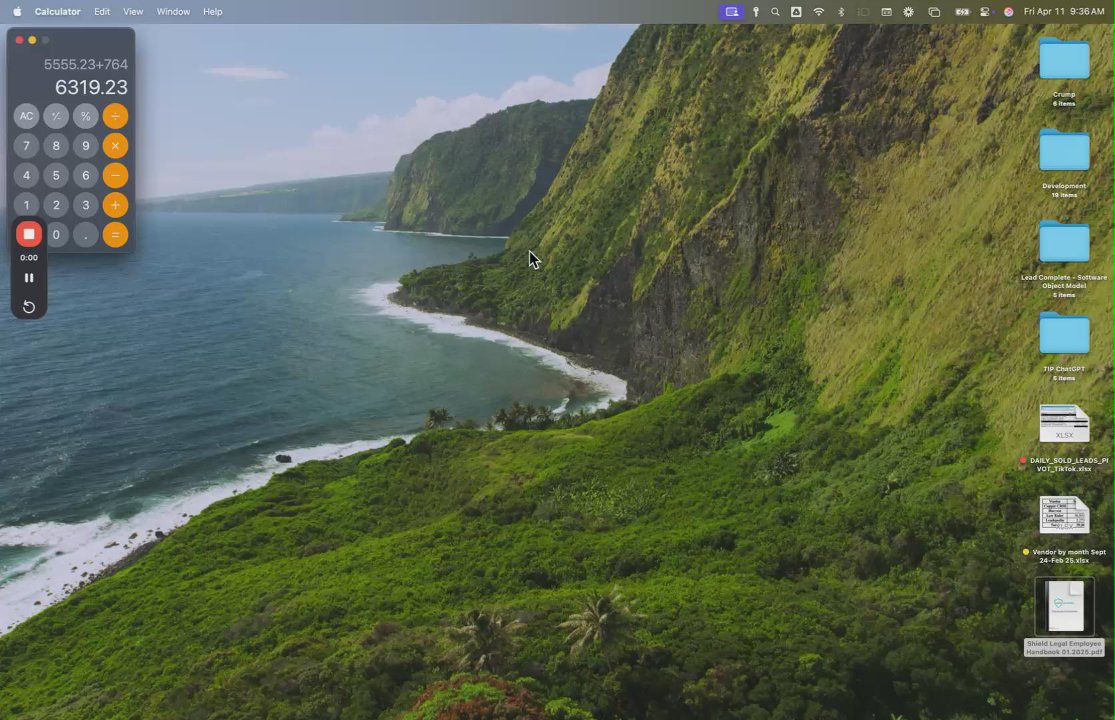Screen dimensions: 1115x720
Task: Show battery status in the menu bar
Action: point(961,11)
